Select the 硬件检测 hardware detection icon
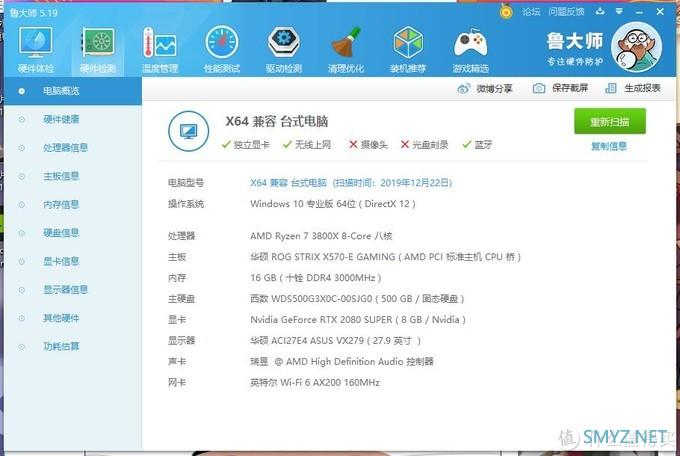680x456 pixels. (x=98, y=49)
